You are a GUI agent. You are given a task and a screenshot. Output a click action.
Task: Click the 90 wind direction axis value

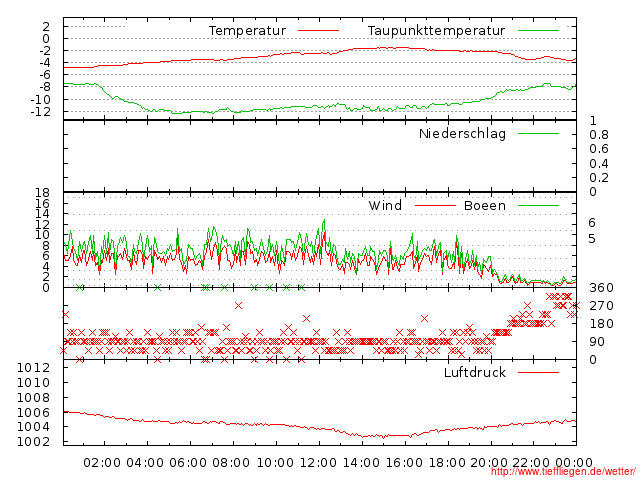pos(597,342)
